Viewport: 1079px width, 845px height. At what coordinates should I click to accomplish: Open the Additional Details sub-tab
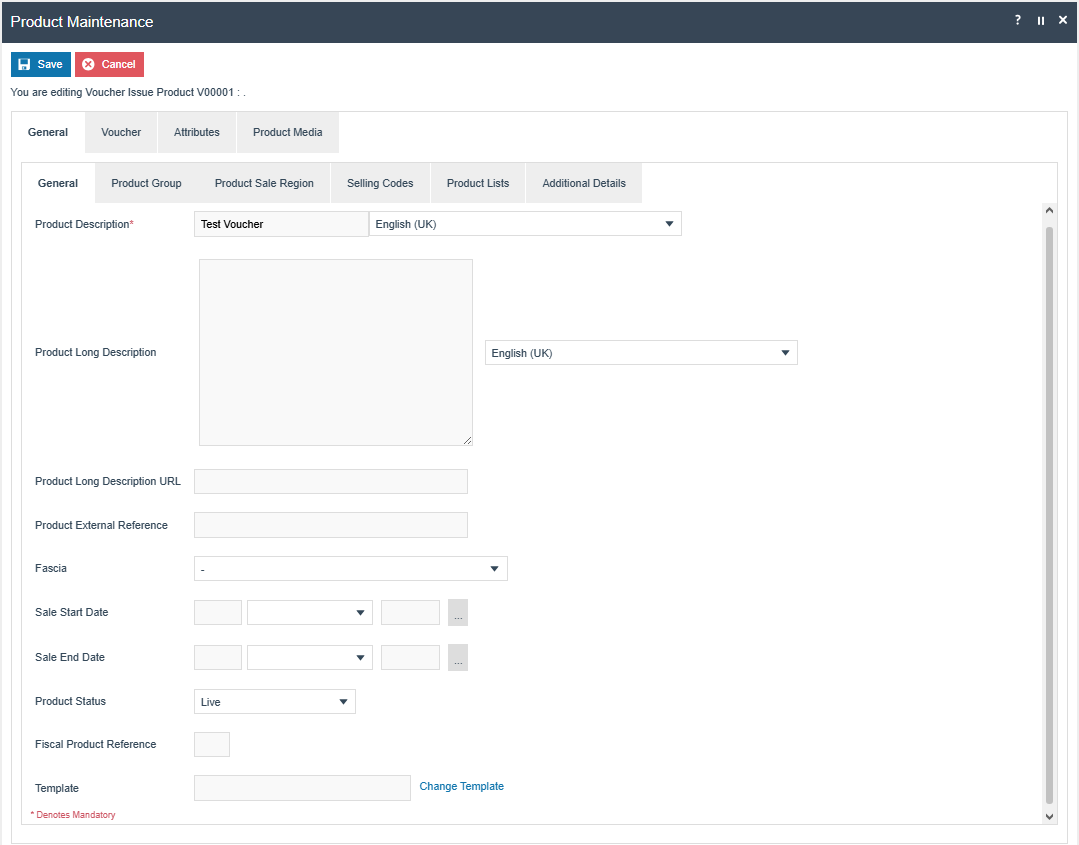[584, 183]
